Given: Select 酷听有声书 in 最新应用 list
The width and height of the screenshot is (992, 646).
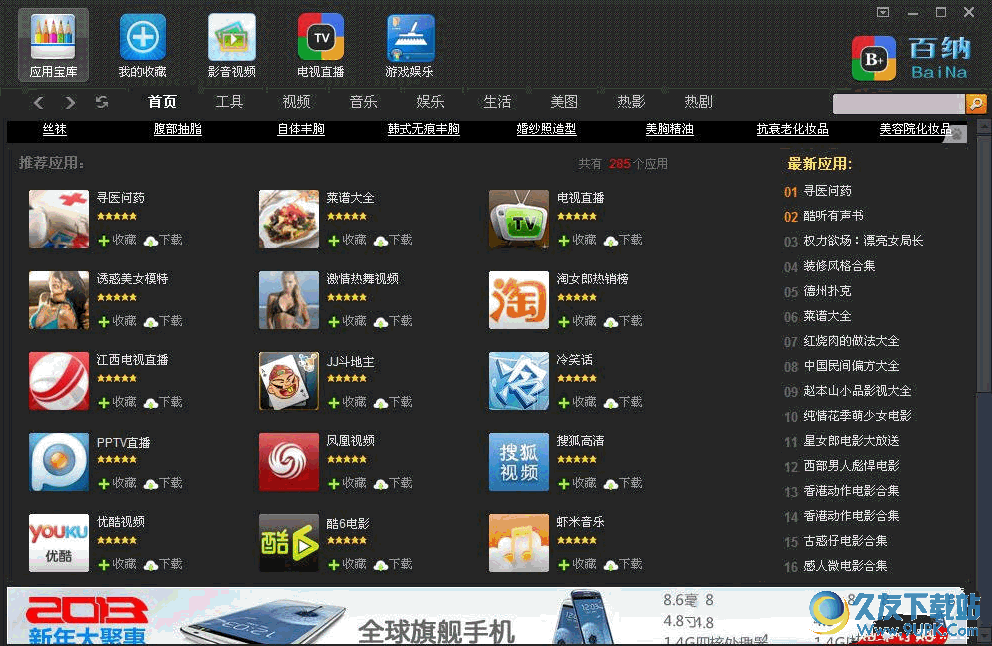Looking at the screenshot, I should point(833,216).
